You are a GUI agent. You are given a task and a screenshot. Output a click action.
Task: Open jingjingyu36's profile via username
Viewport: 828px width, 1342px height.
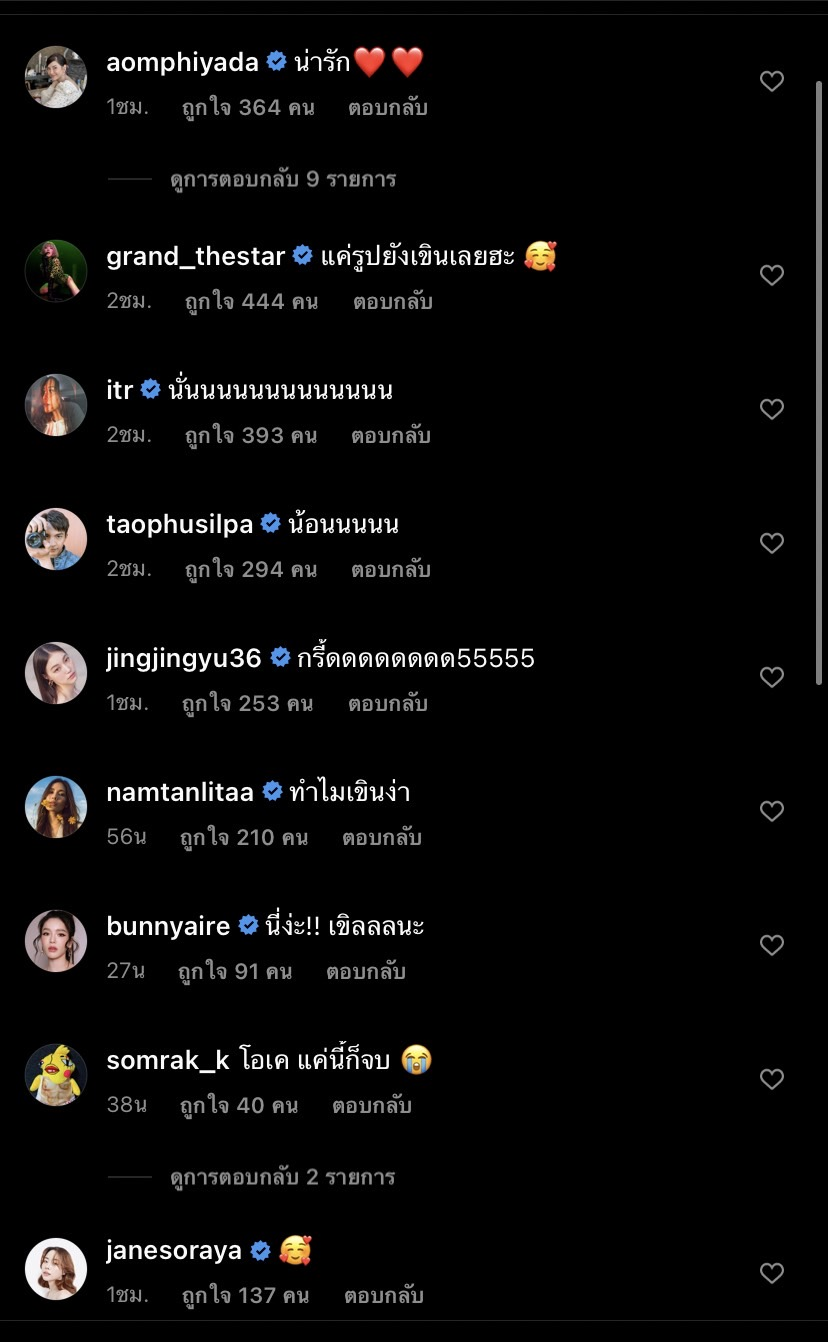pos(184,658)
